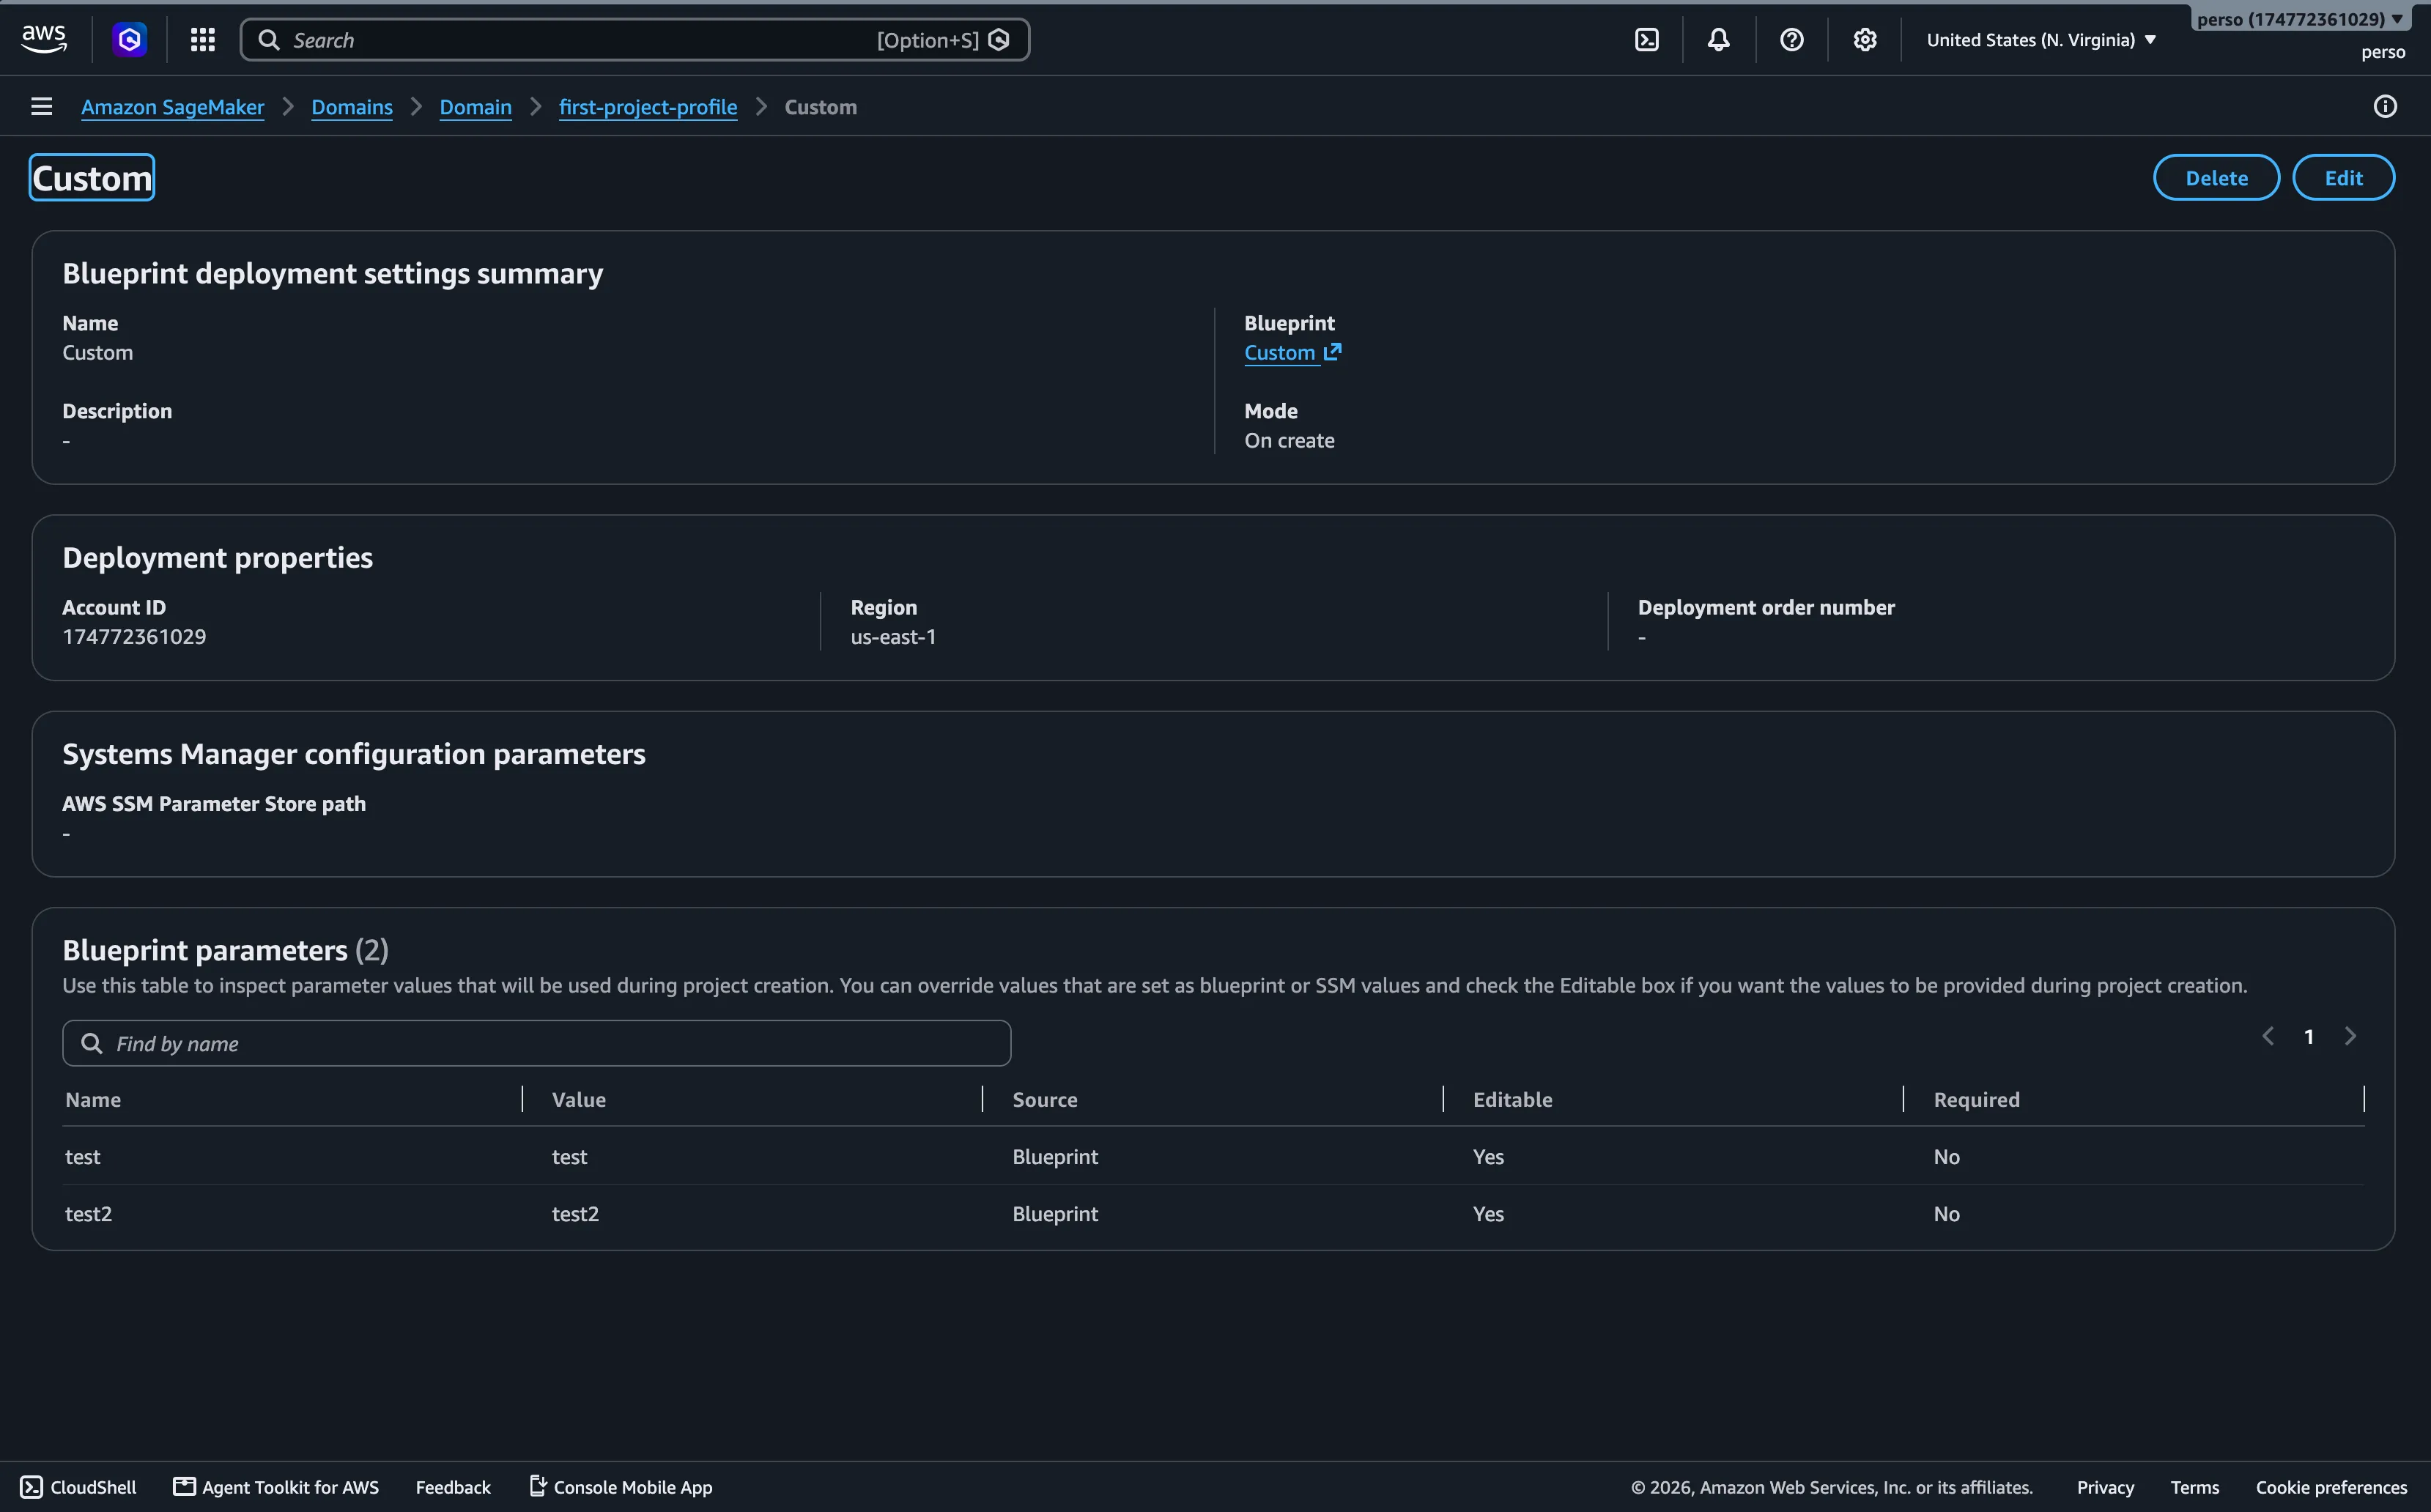Open the notifications bell
The image size is (2431, 1512).
coord(1718,39)
